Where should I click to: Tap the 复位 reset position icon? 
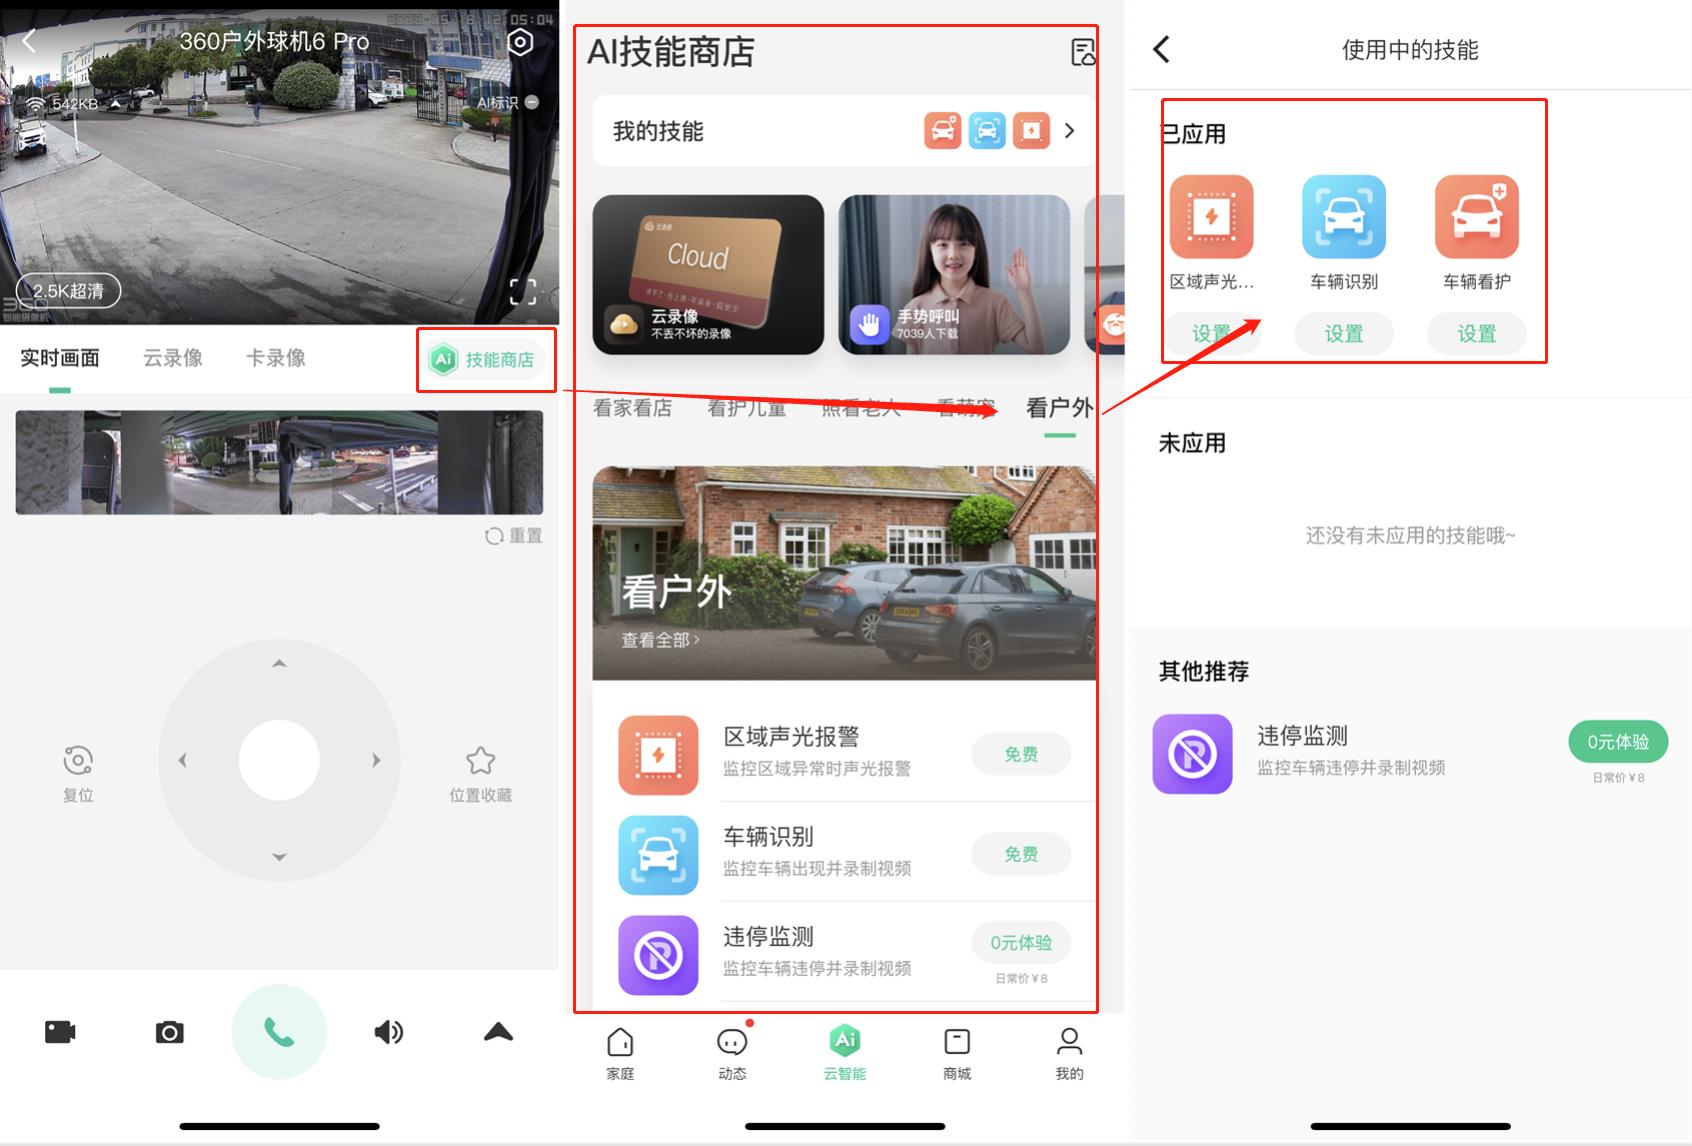(78, 762)
